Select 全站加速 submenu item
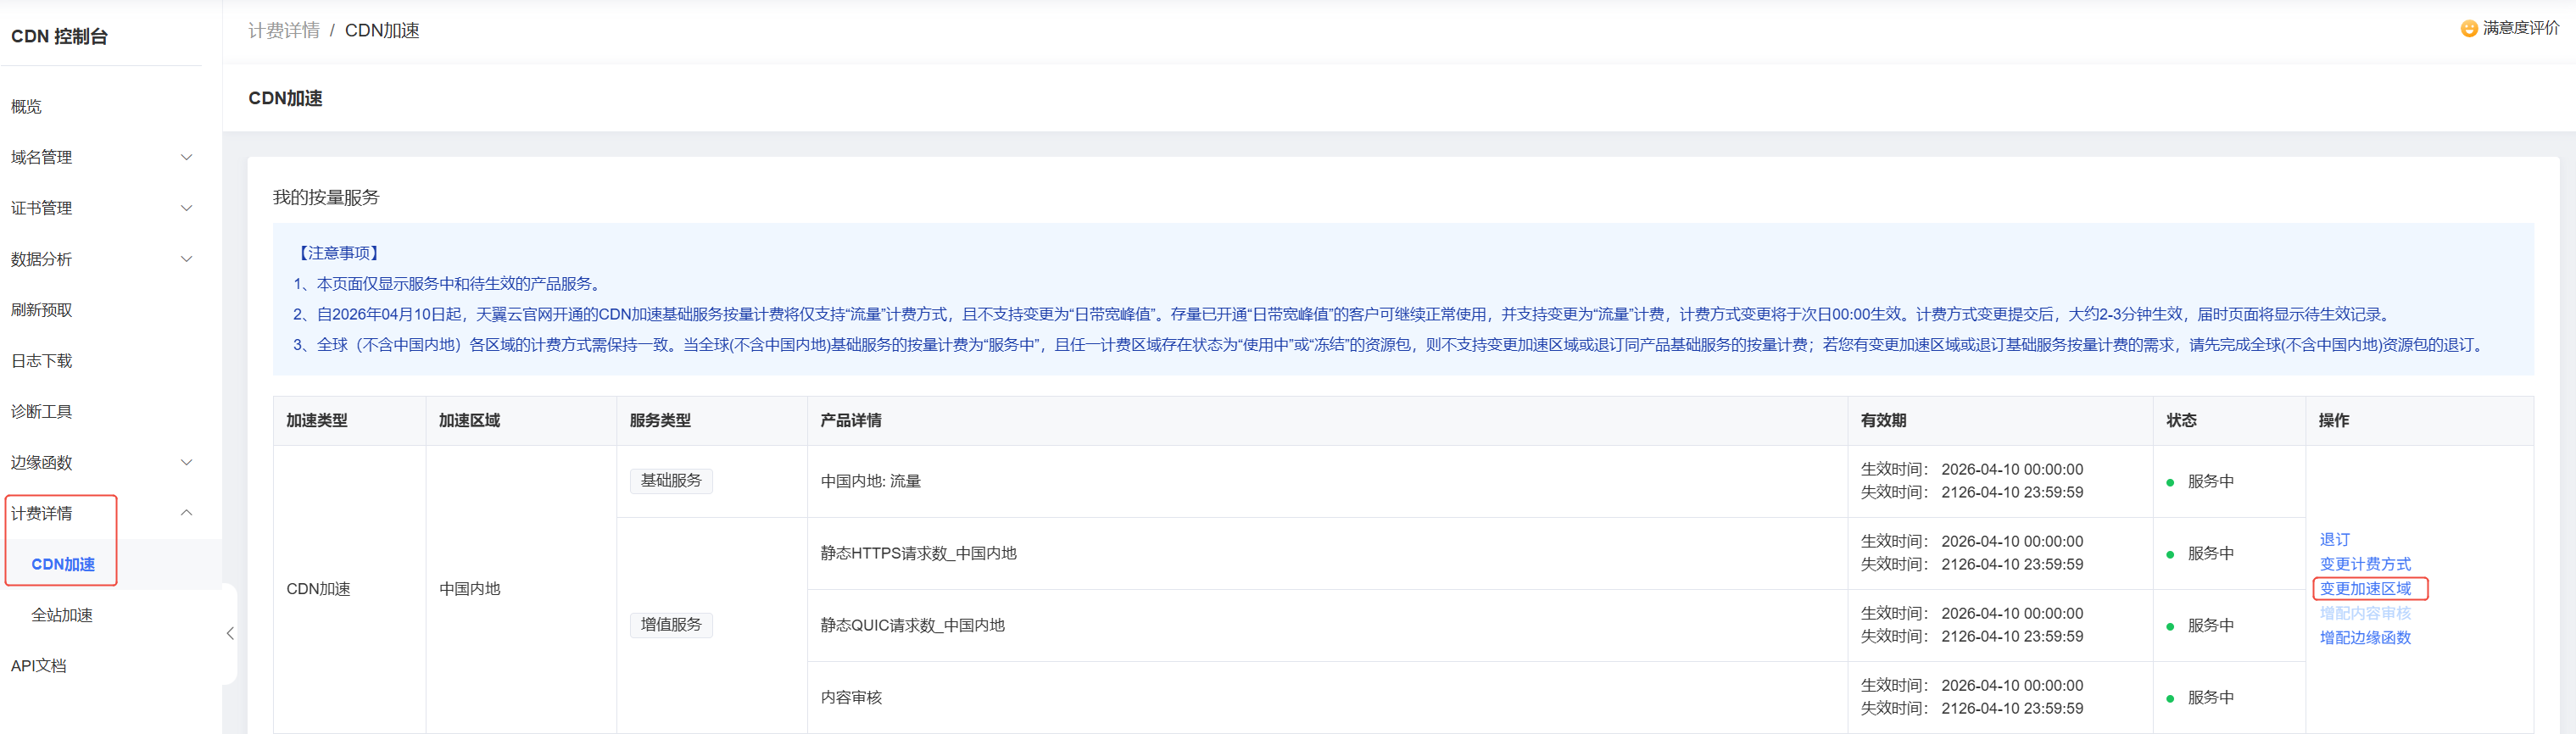Viewport: 2576px width, 734px height. pyautogui.click(x=62, y=615)
